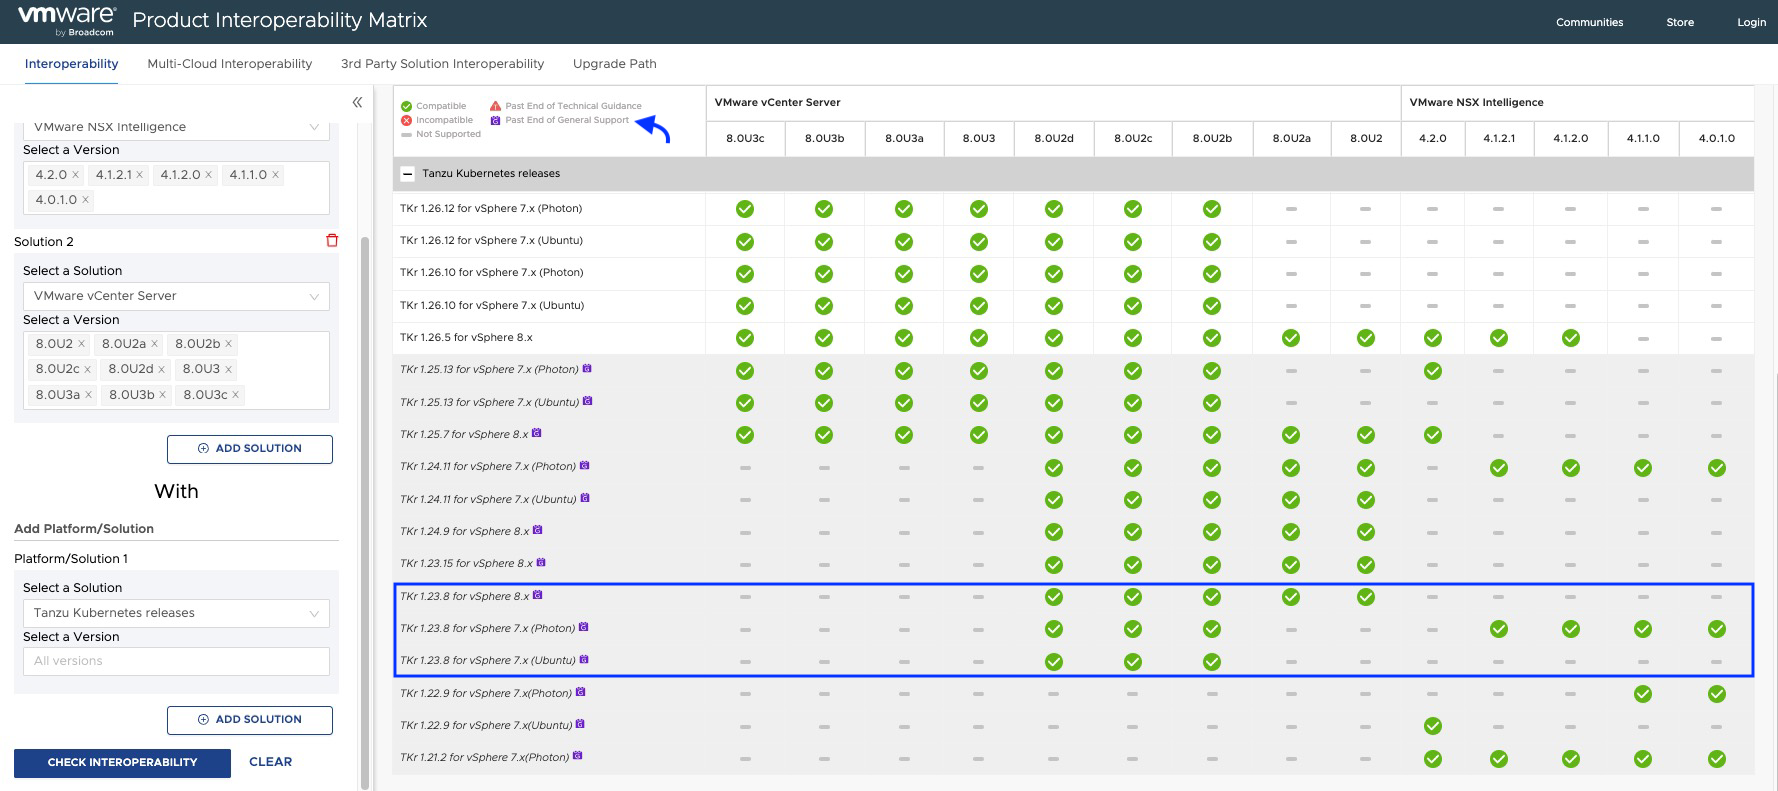The width and height of the screenshot is (1778, 791).
Task: Open the Login link in the header
Action: [1750, 22]
